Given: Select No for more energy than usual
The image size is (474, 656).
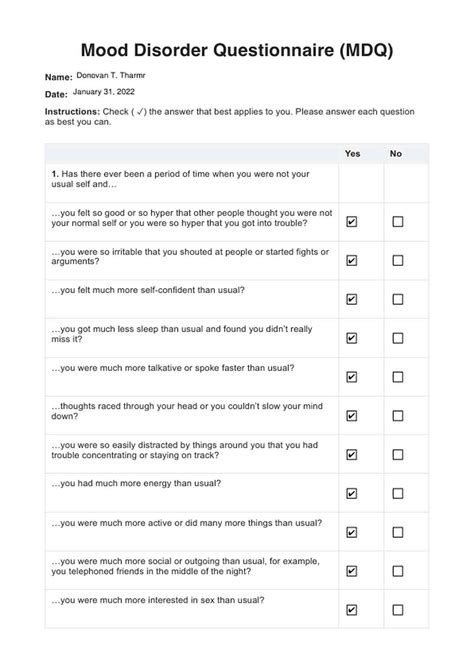Looking at the screenshot, I should [397, 494].
